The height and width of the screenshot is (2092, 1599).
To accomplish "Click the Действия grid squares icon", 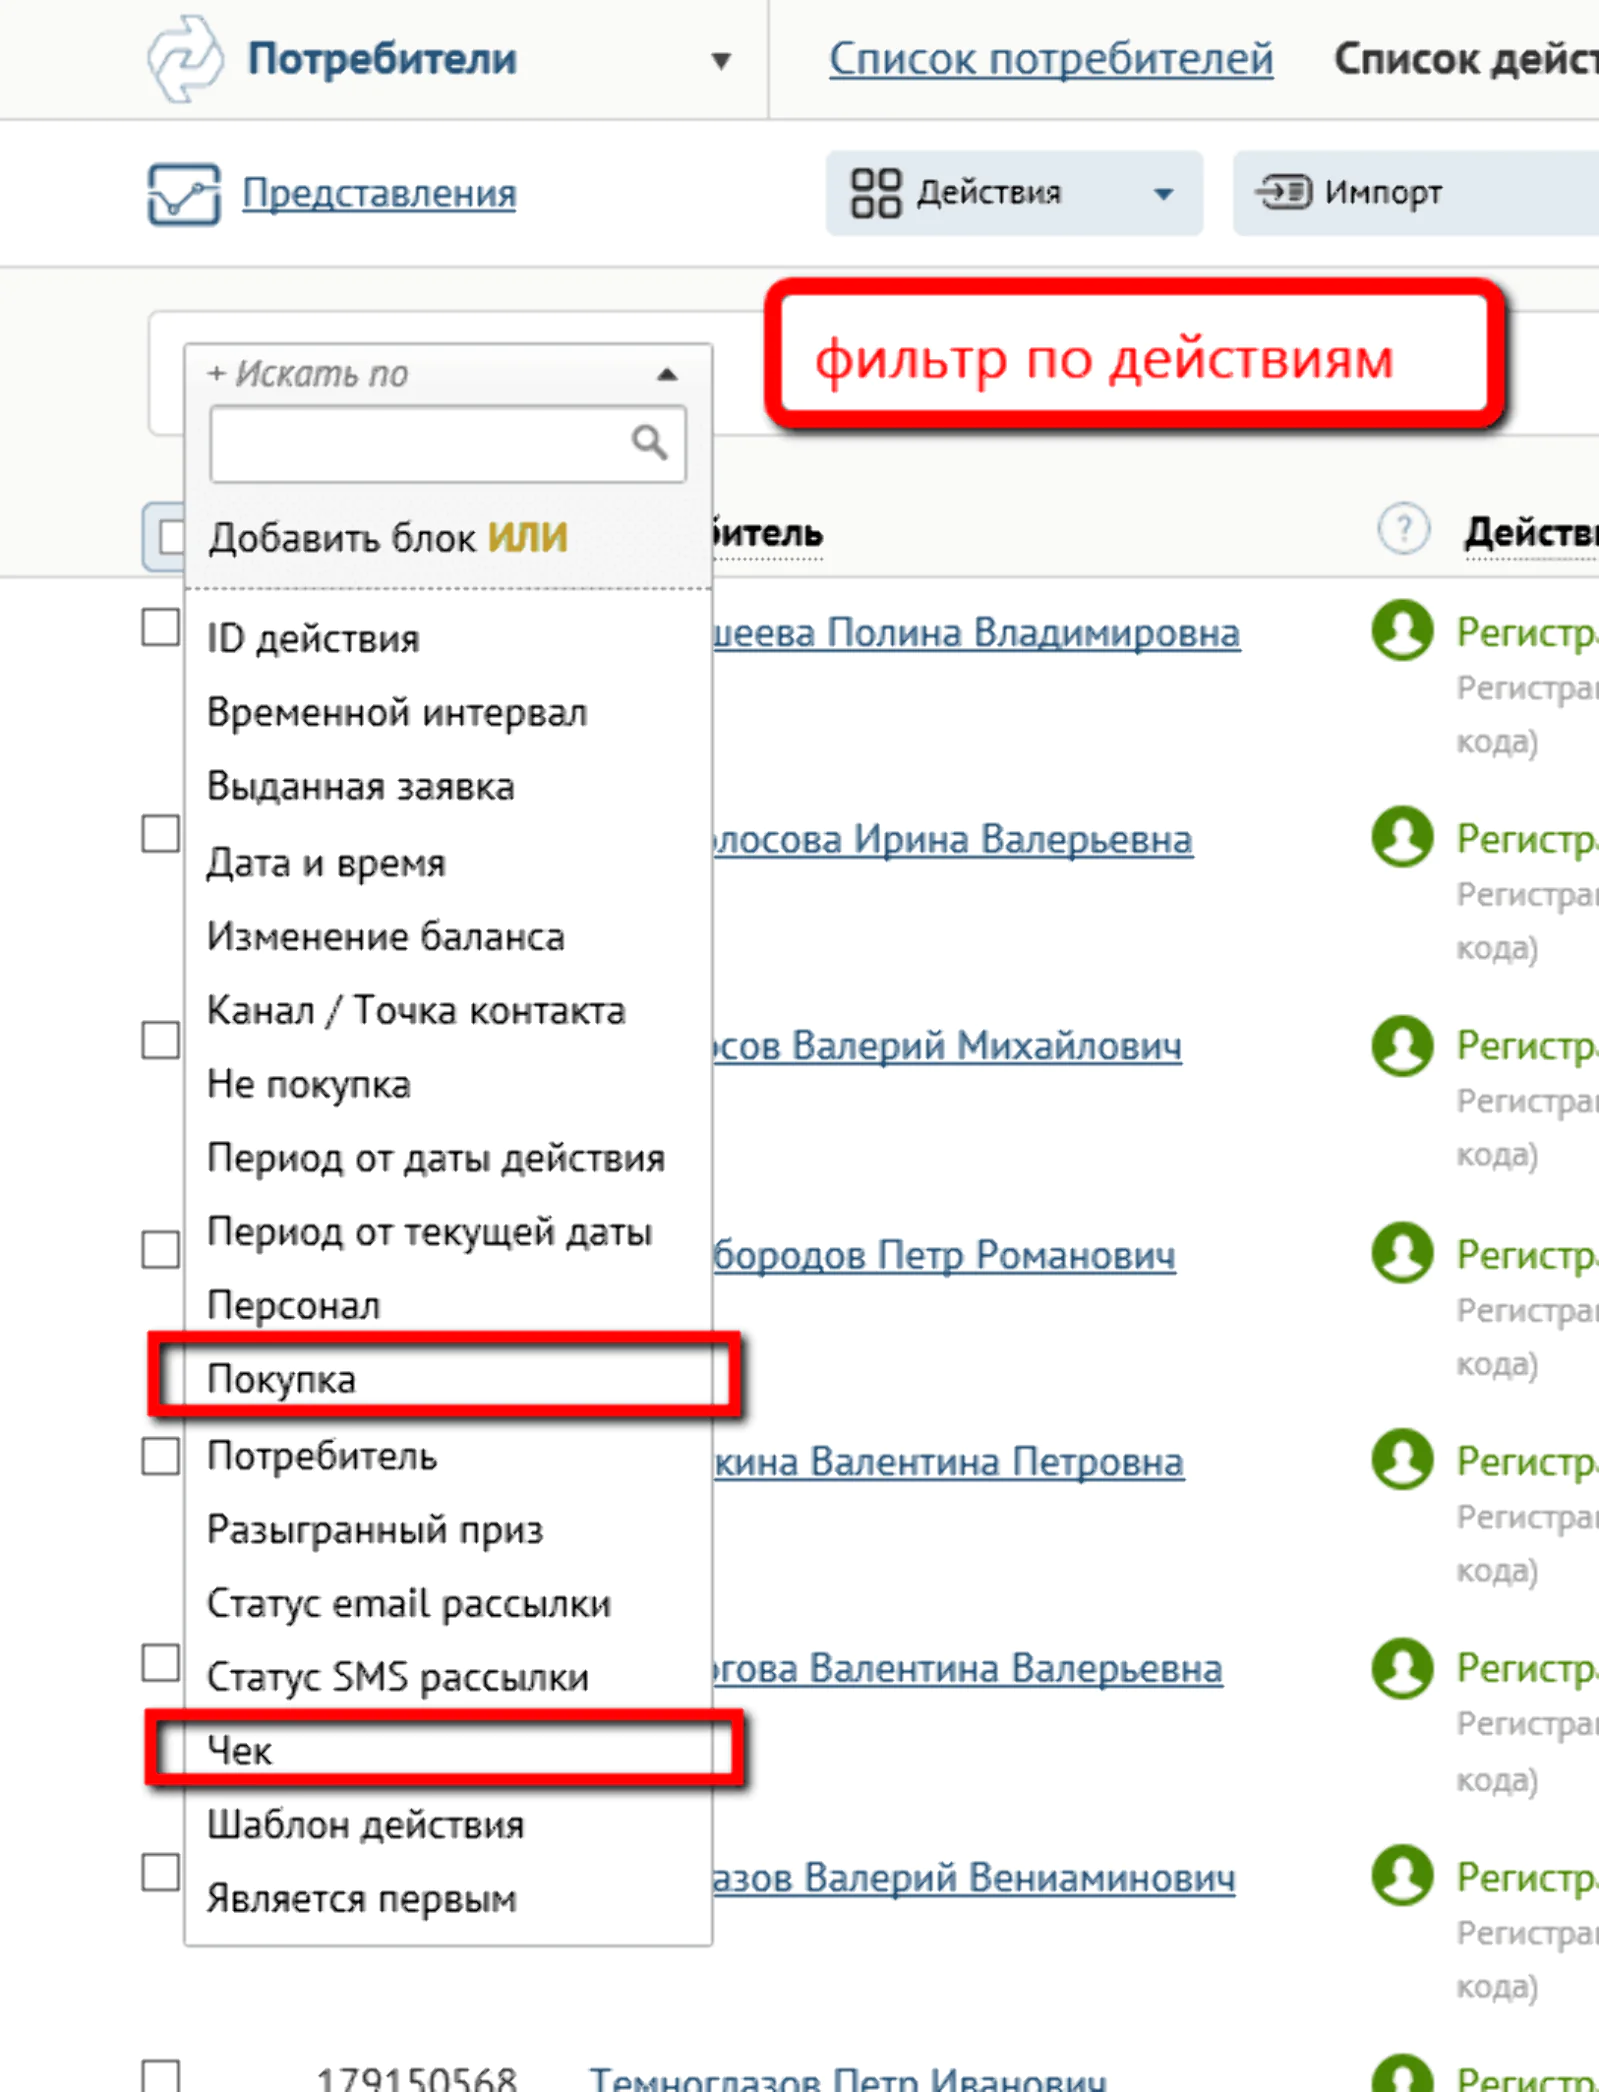I will pos(875,193).
